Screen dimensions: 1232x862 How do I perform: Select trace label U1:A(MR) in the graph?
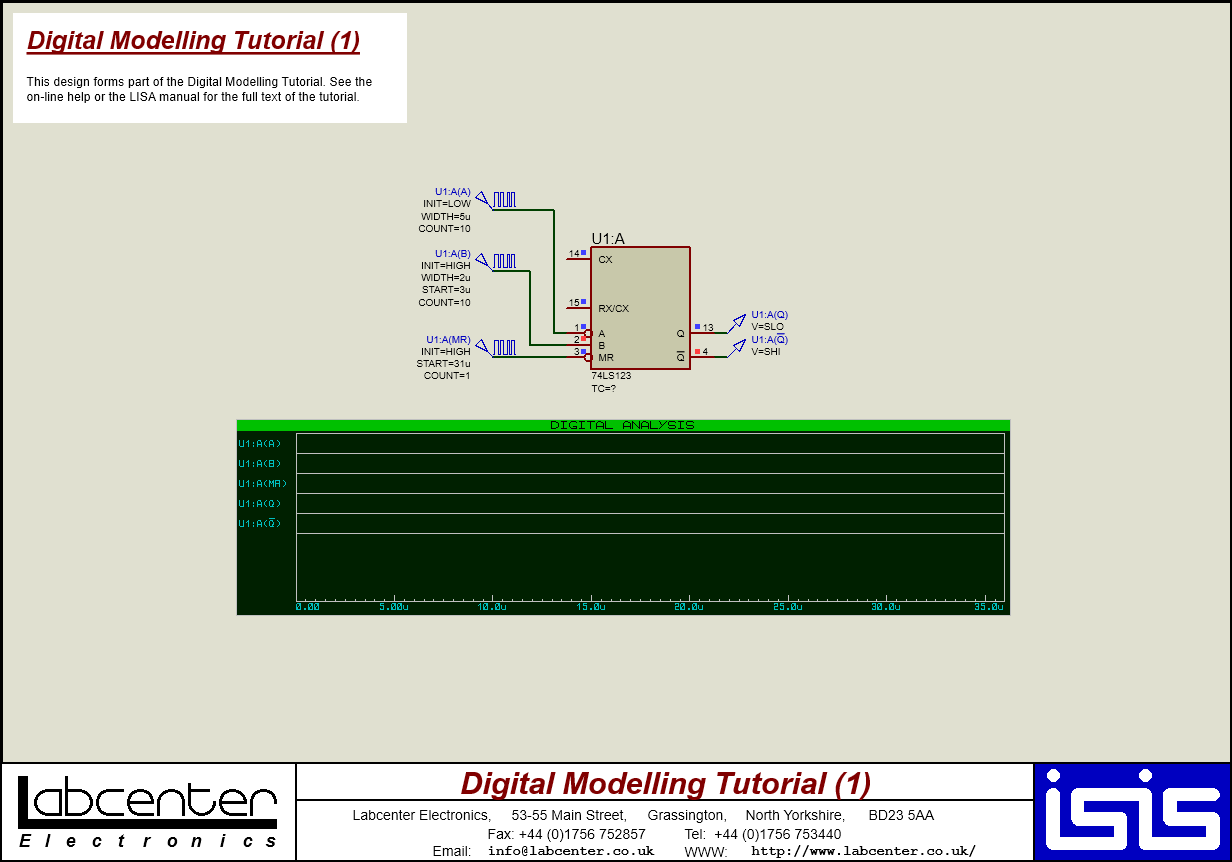[260, 483]
